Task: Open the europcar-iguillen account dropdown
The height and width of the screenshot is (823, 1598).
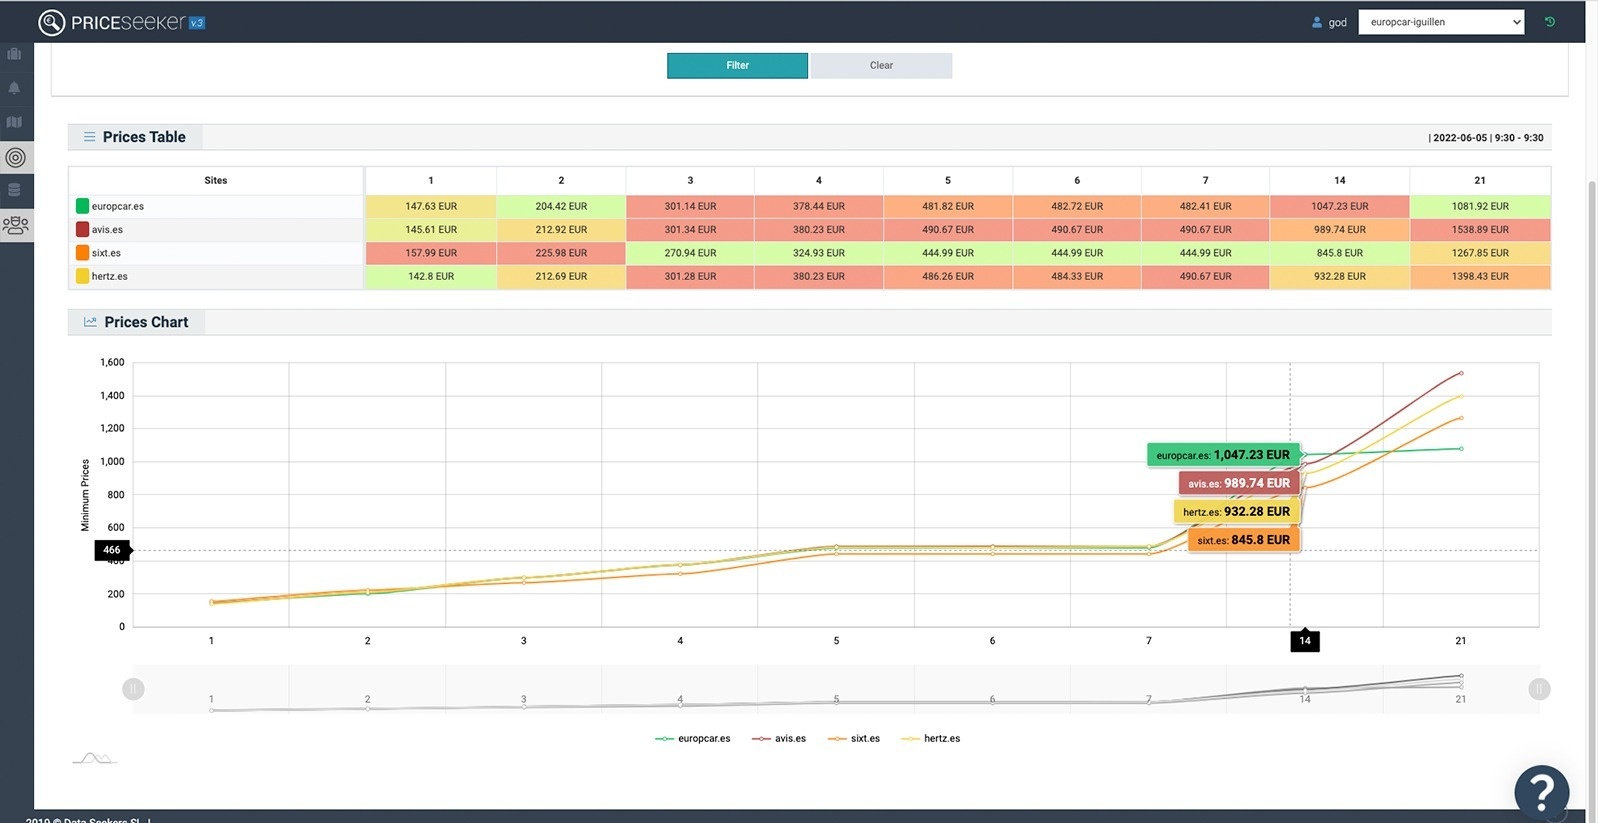Action: (x=1441, y=22)
